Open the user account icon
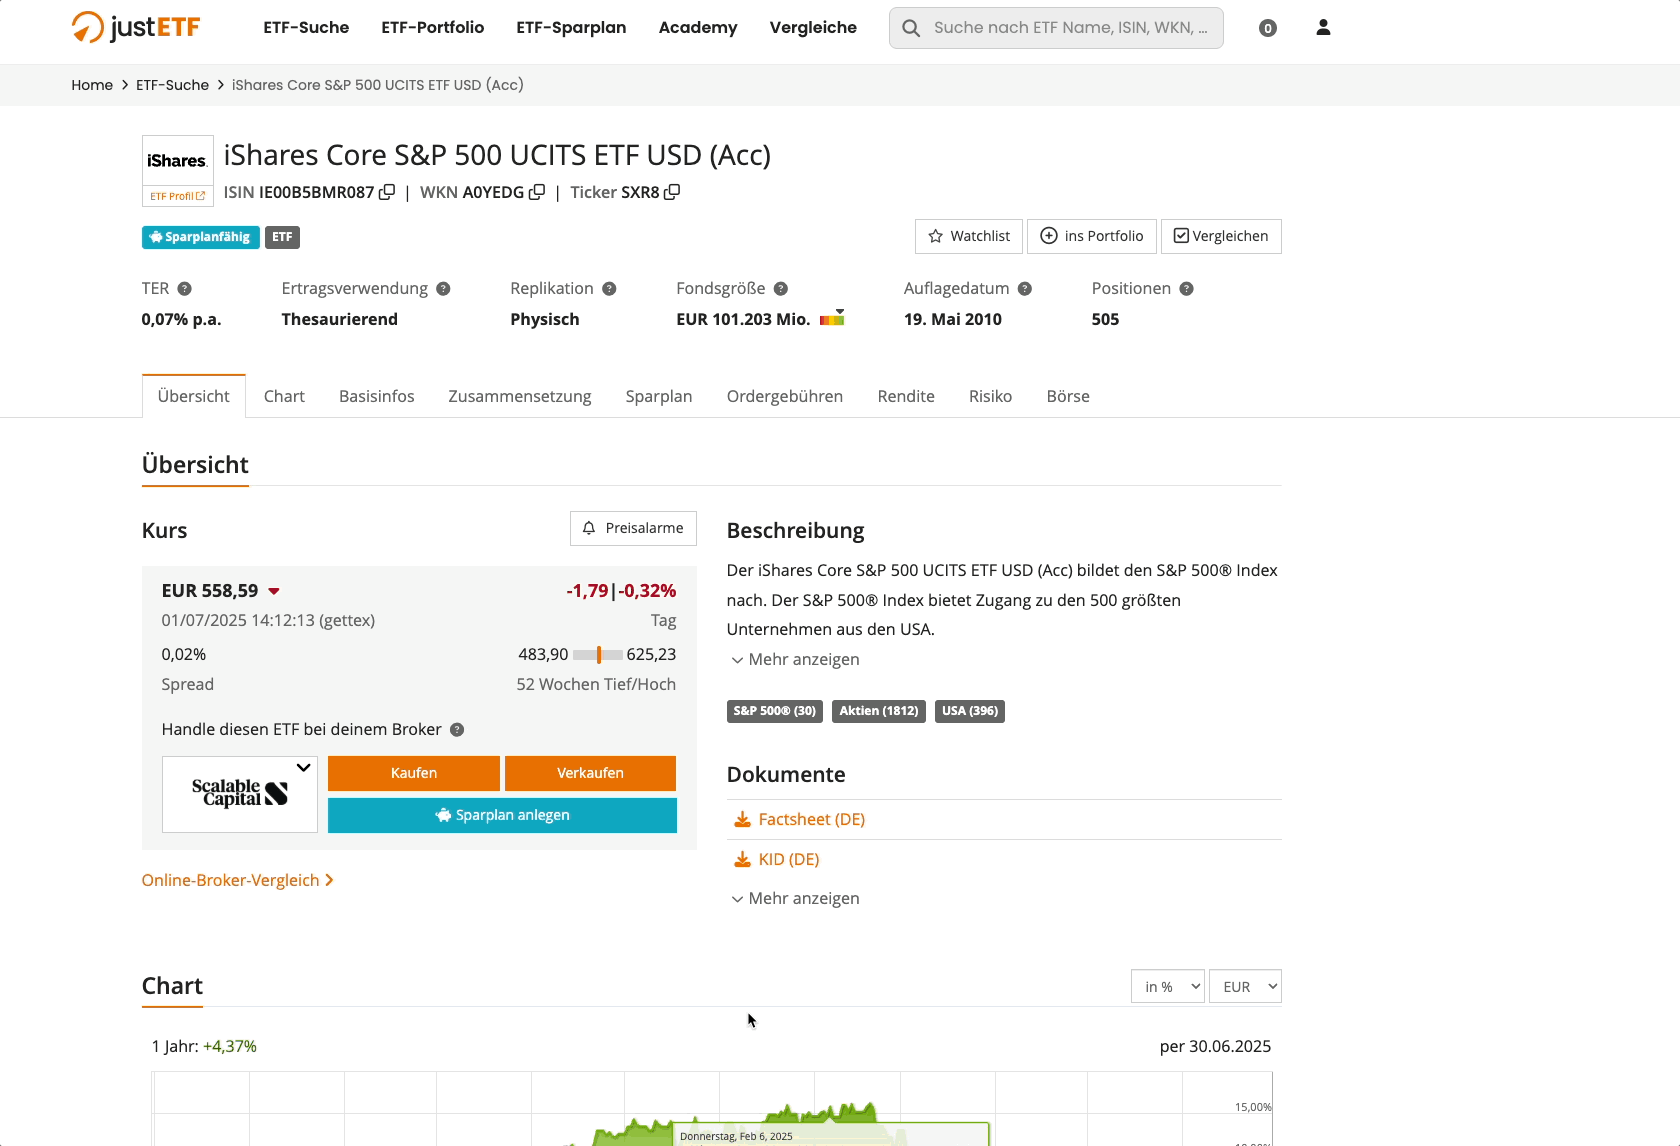Image resolution: width=1680 pixels, height=1146 pixels. (x=1323, y=28)
